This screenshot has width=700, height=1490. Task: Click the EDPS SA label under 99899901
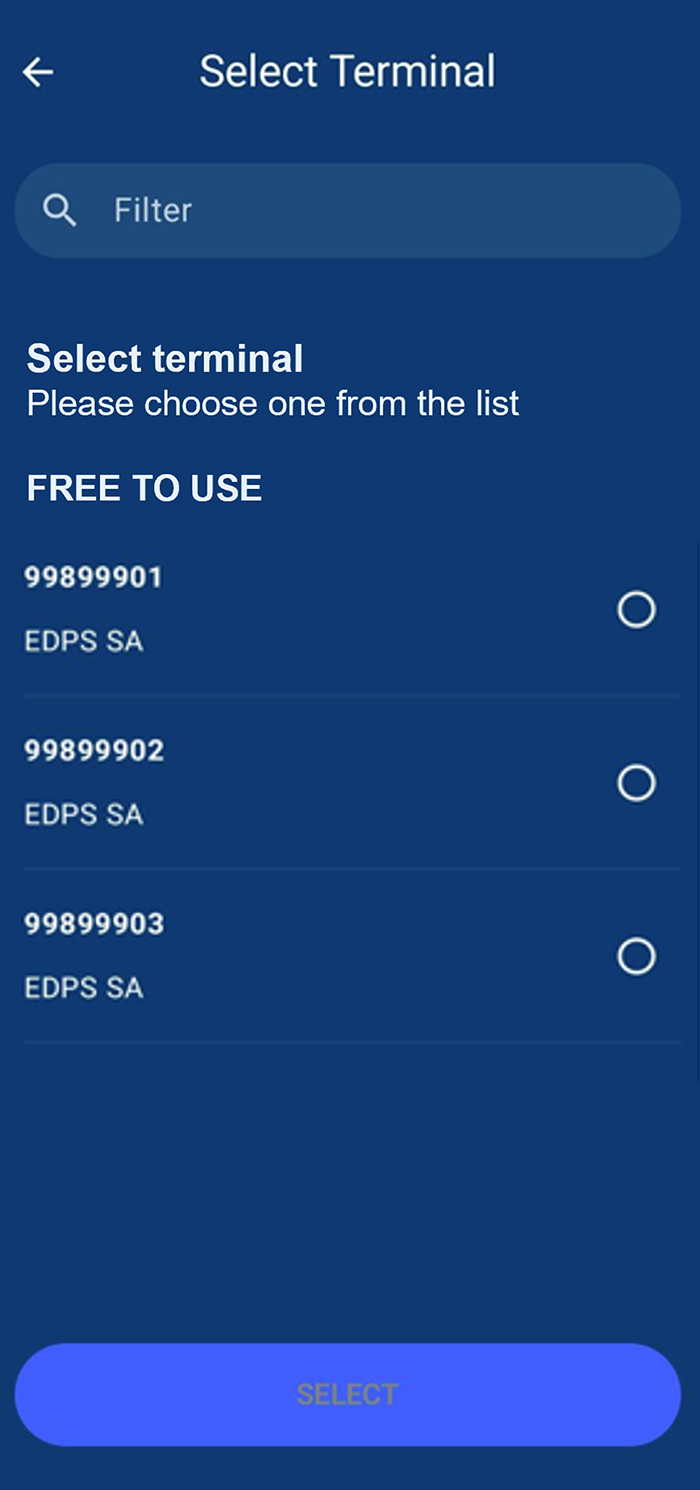84,641
